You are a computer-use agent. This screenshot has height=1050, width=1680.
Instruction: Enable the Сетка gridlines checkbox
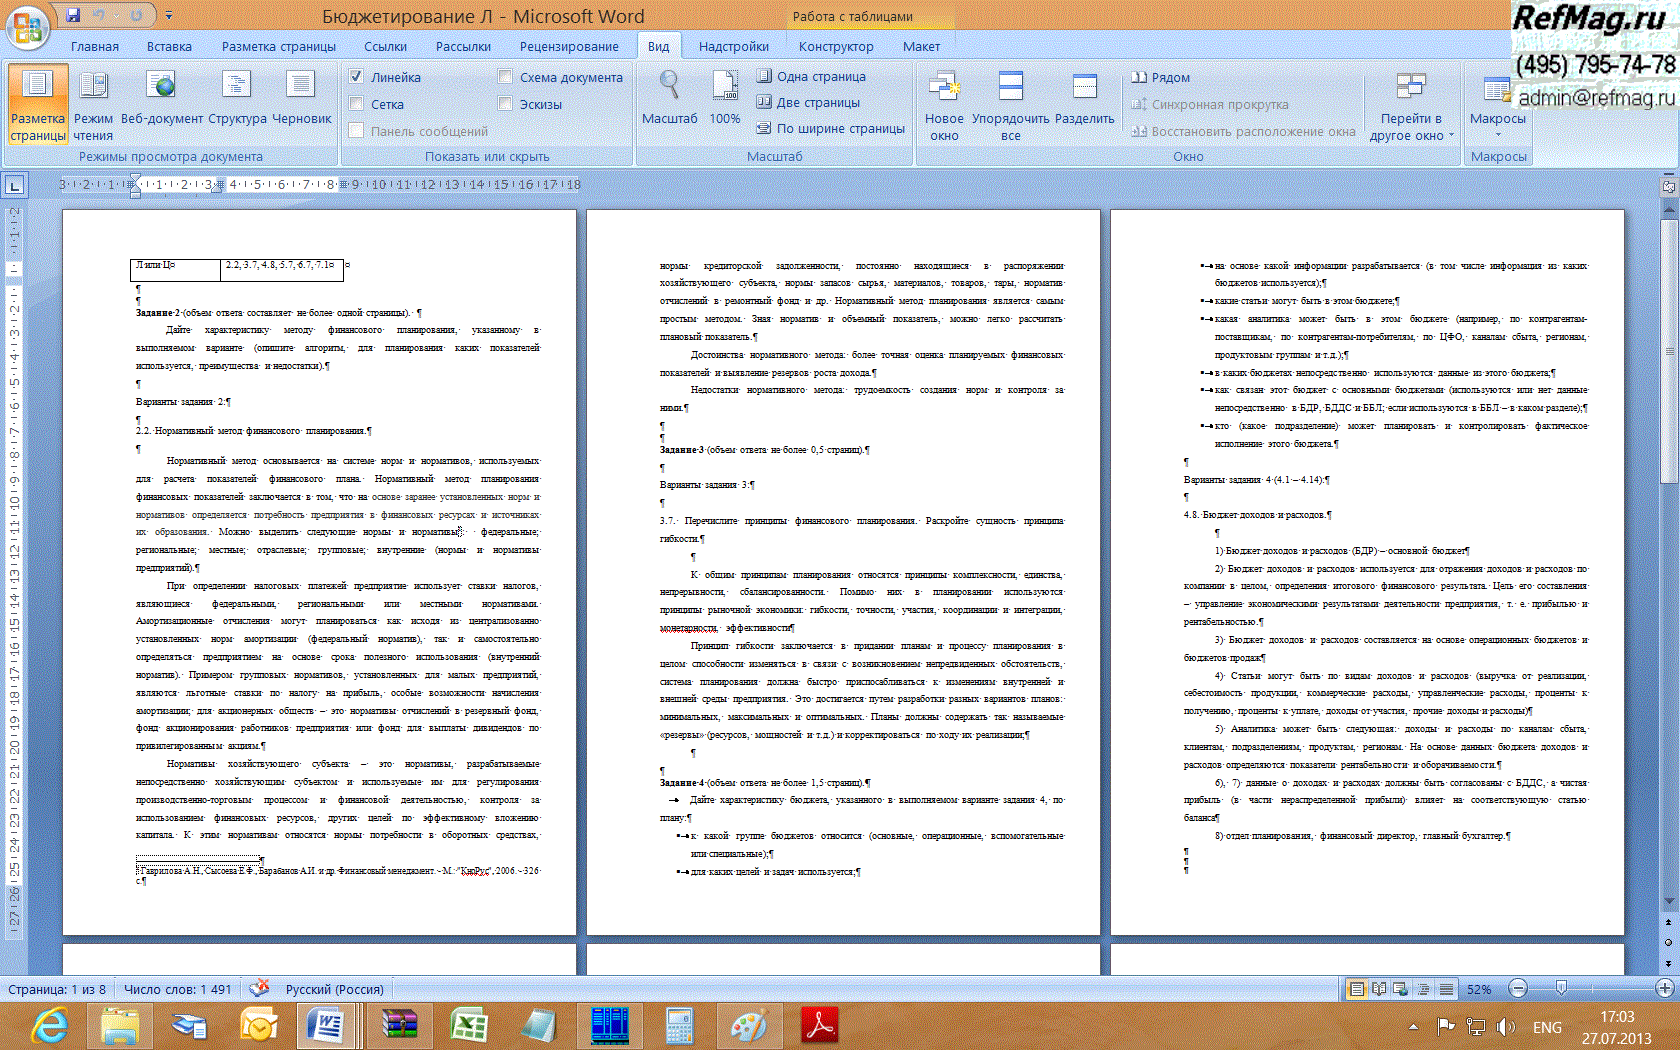[357, 104]
